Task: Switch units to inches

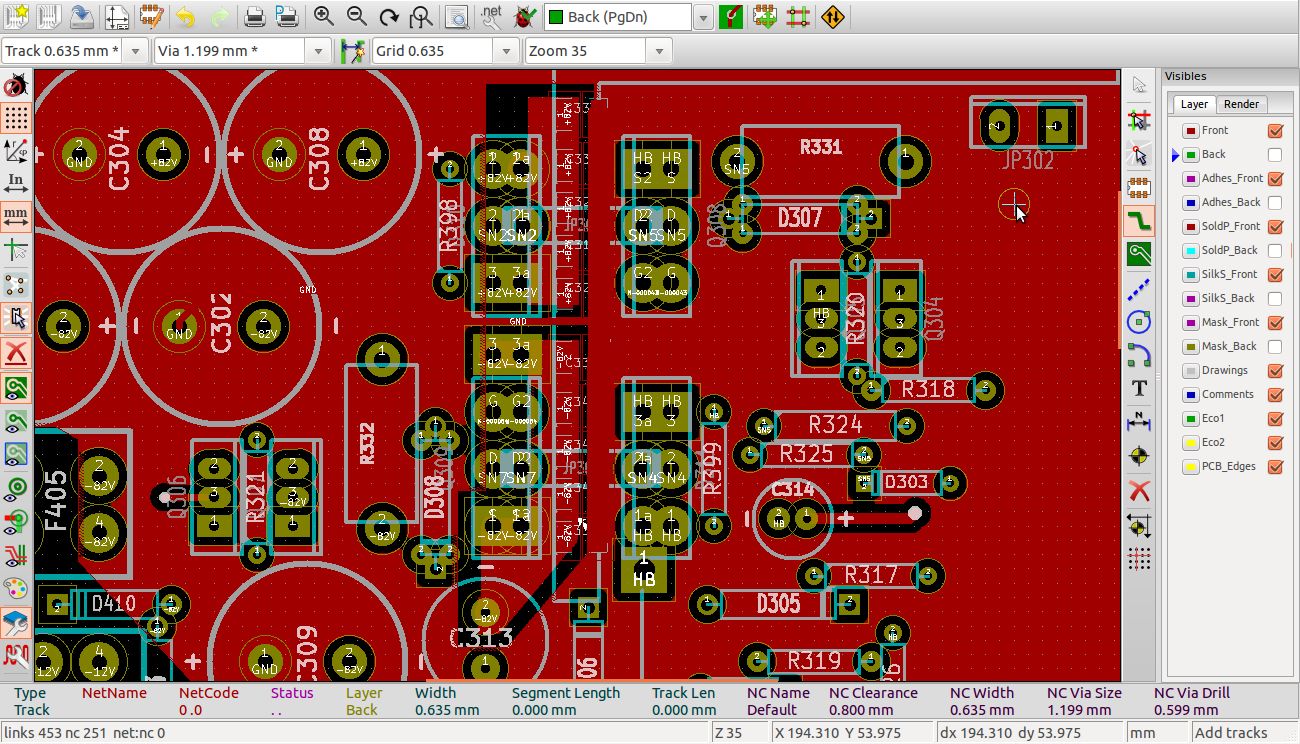Action: click(16, 183)
